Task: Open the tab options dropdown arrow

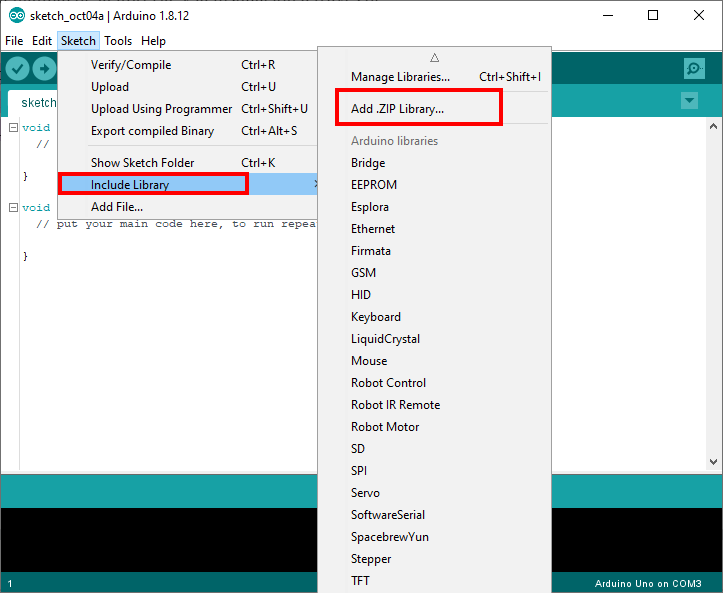Action: click(x=689, y=101)
